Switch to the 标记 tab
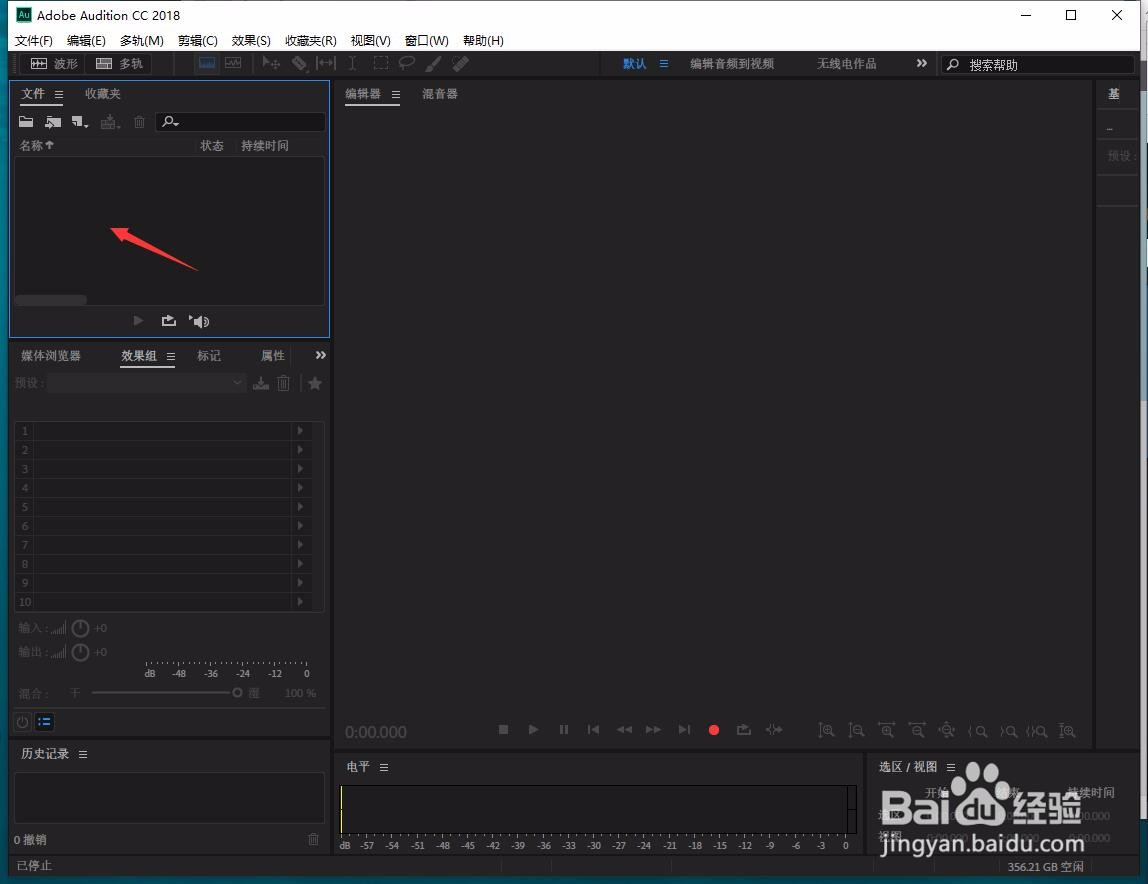 (209, 356)
